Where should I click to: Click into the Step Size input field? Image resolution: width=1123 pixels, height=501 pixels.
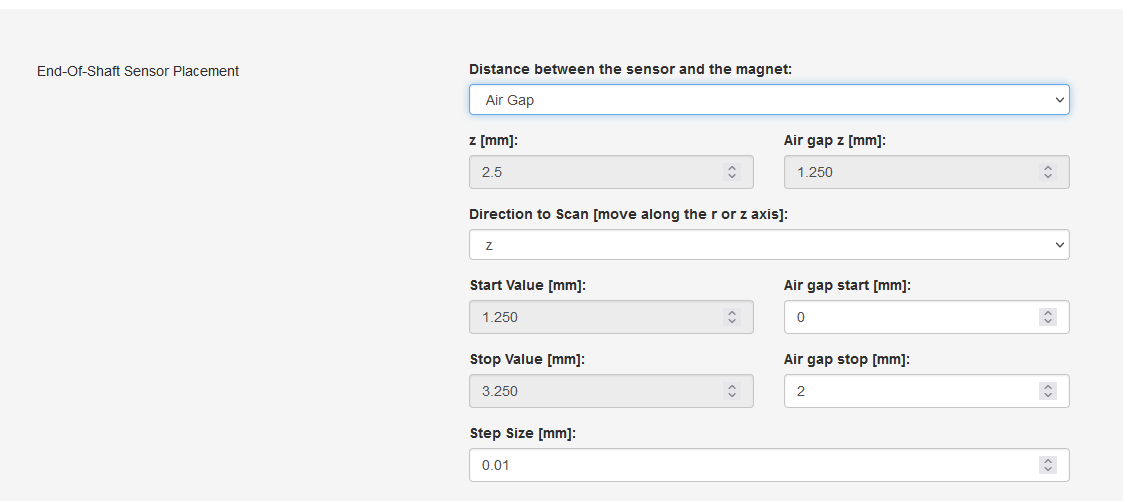coord(769,465)
